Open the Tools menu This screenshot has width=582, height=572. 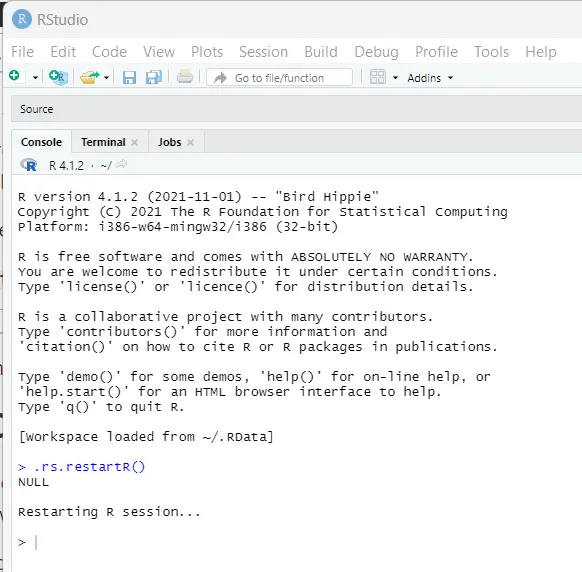tap(491, 52)
